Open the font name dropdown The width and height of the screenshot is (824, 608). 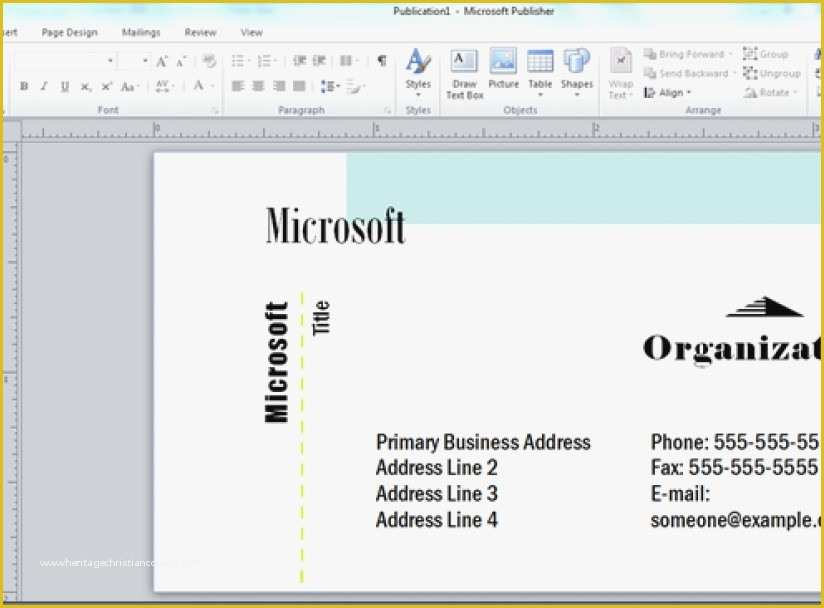110,61
